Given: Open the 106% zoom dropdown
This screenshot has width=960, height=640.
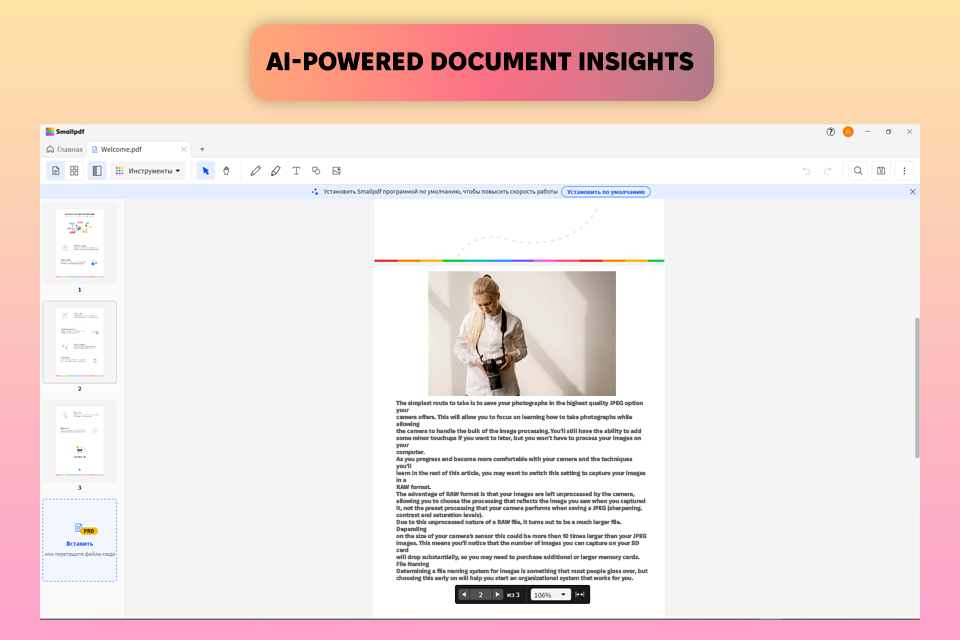Looking at the screenshot, I should pos(550,595).
